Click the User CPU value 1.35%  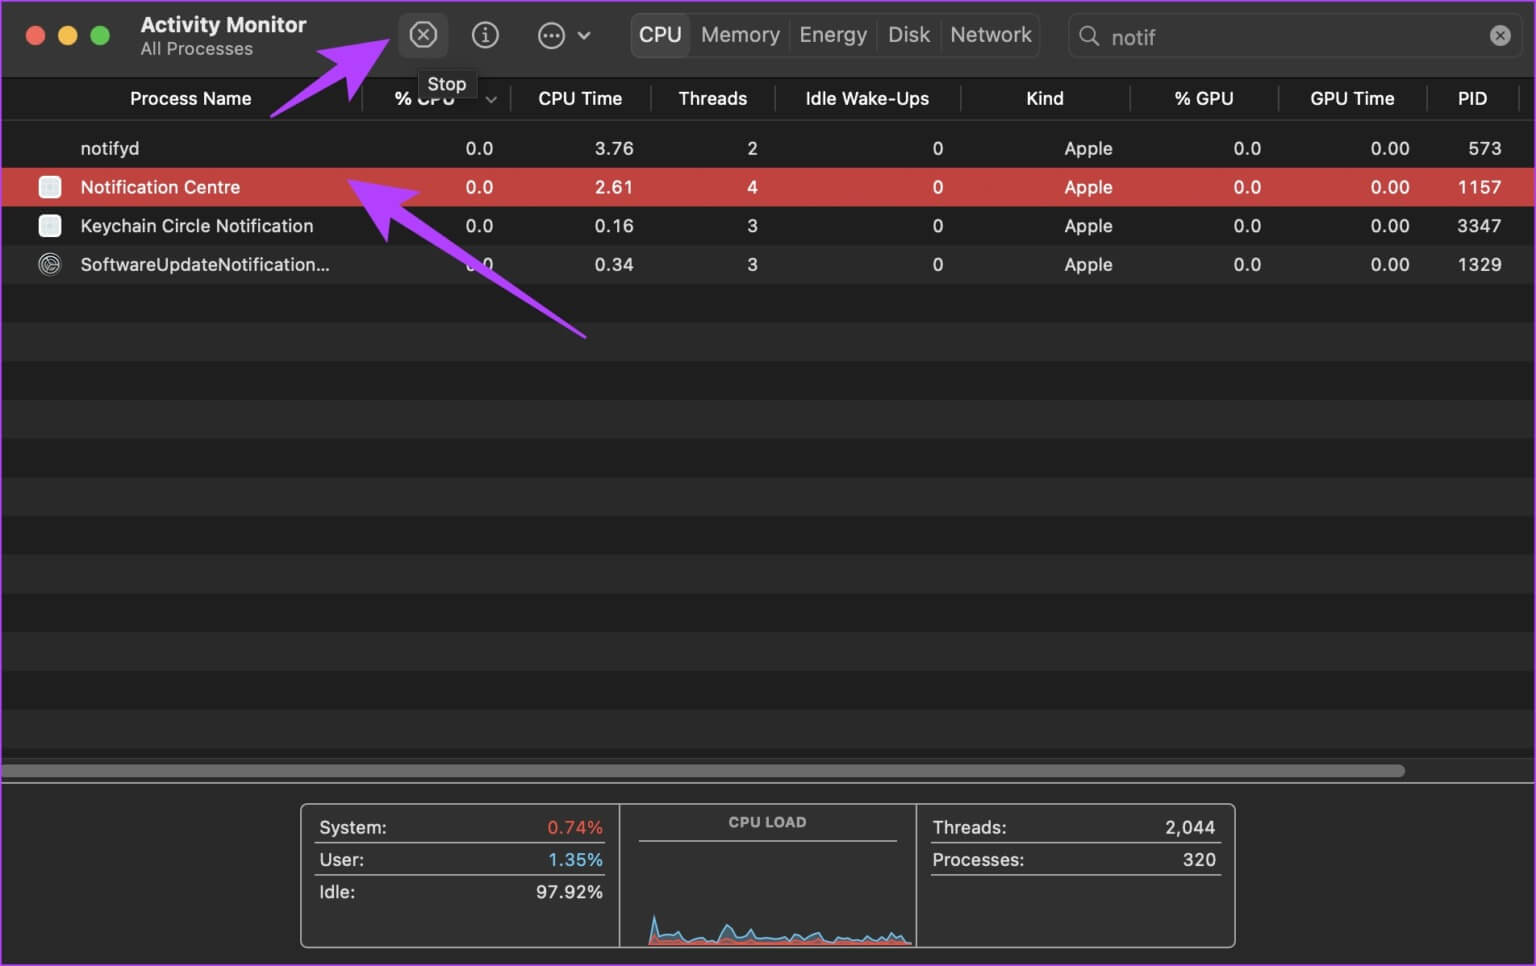[x=575, y=860]
